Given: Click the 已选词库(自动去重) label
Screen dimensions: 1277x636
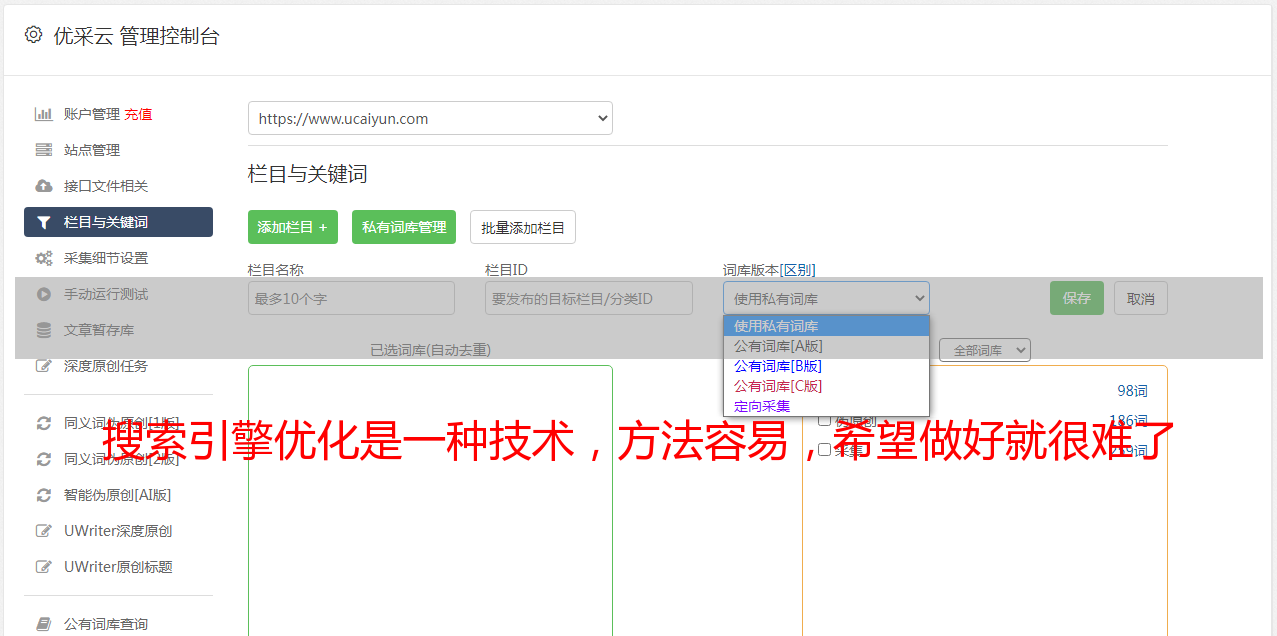Looking at the screenshot, I should [430, 350].
